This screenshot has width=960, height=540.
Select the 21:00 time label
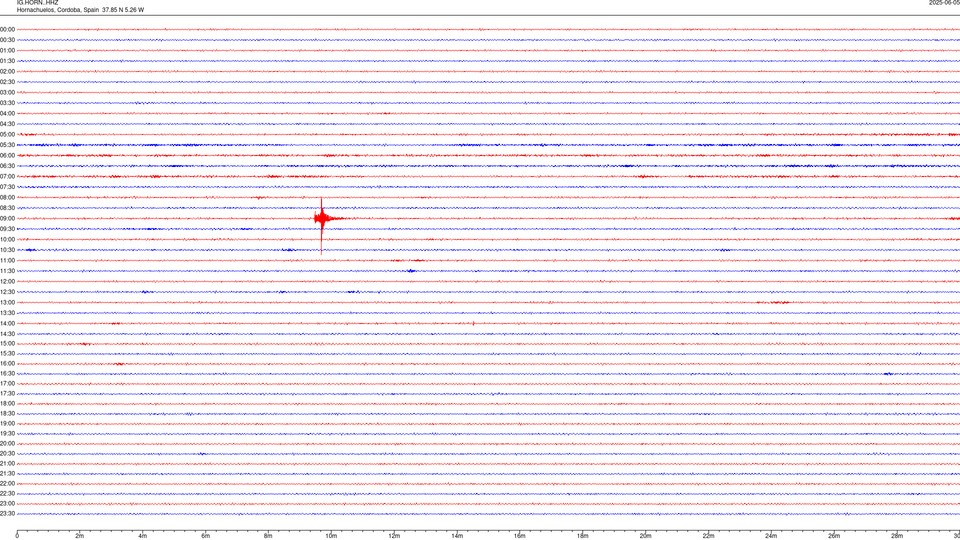(x=7, y=463)
